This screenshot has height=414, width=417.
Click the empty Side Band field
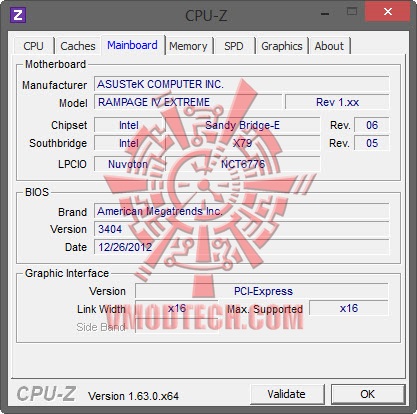pyautogui.click(x=177, y=327)
